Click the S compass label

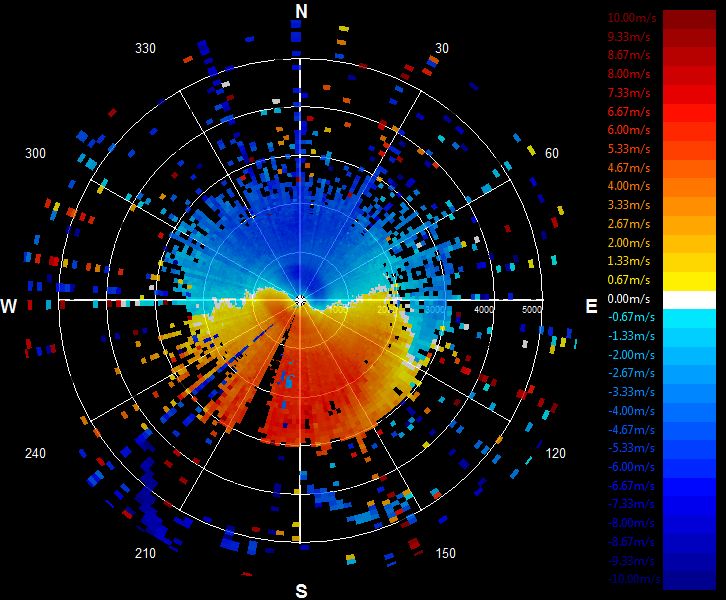[301, 591]
